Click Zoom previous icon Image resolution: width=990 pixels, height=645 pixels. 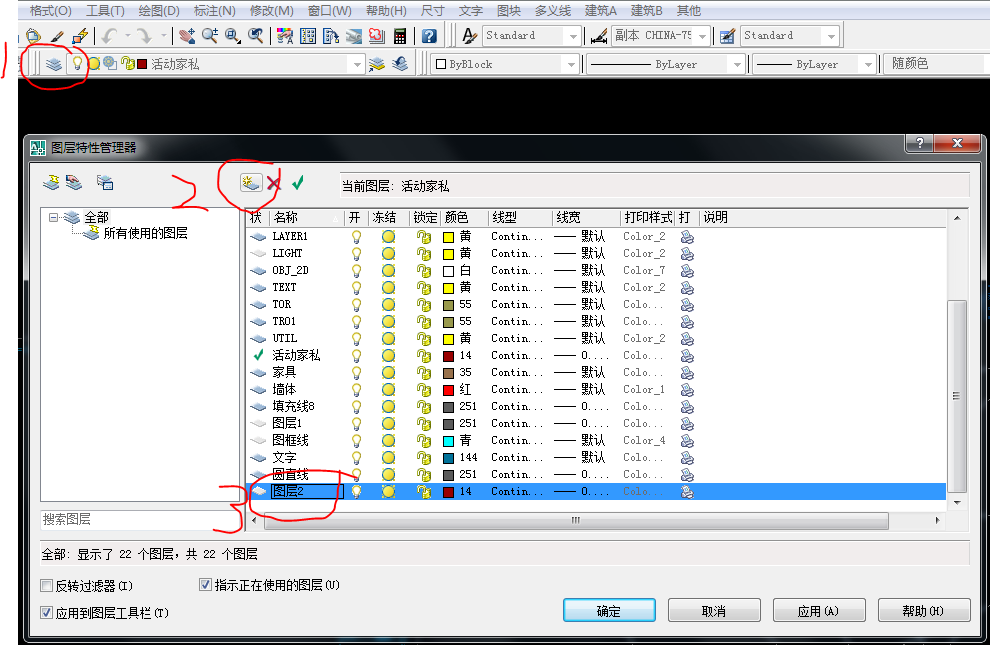click(255, 36)
